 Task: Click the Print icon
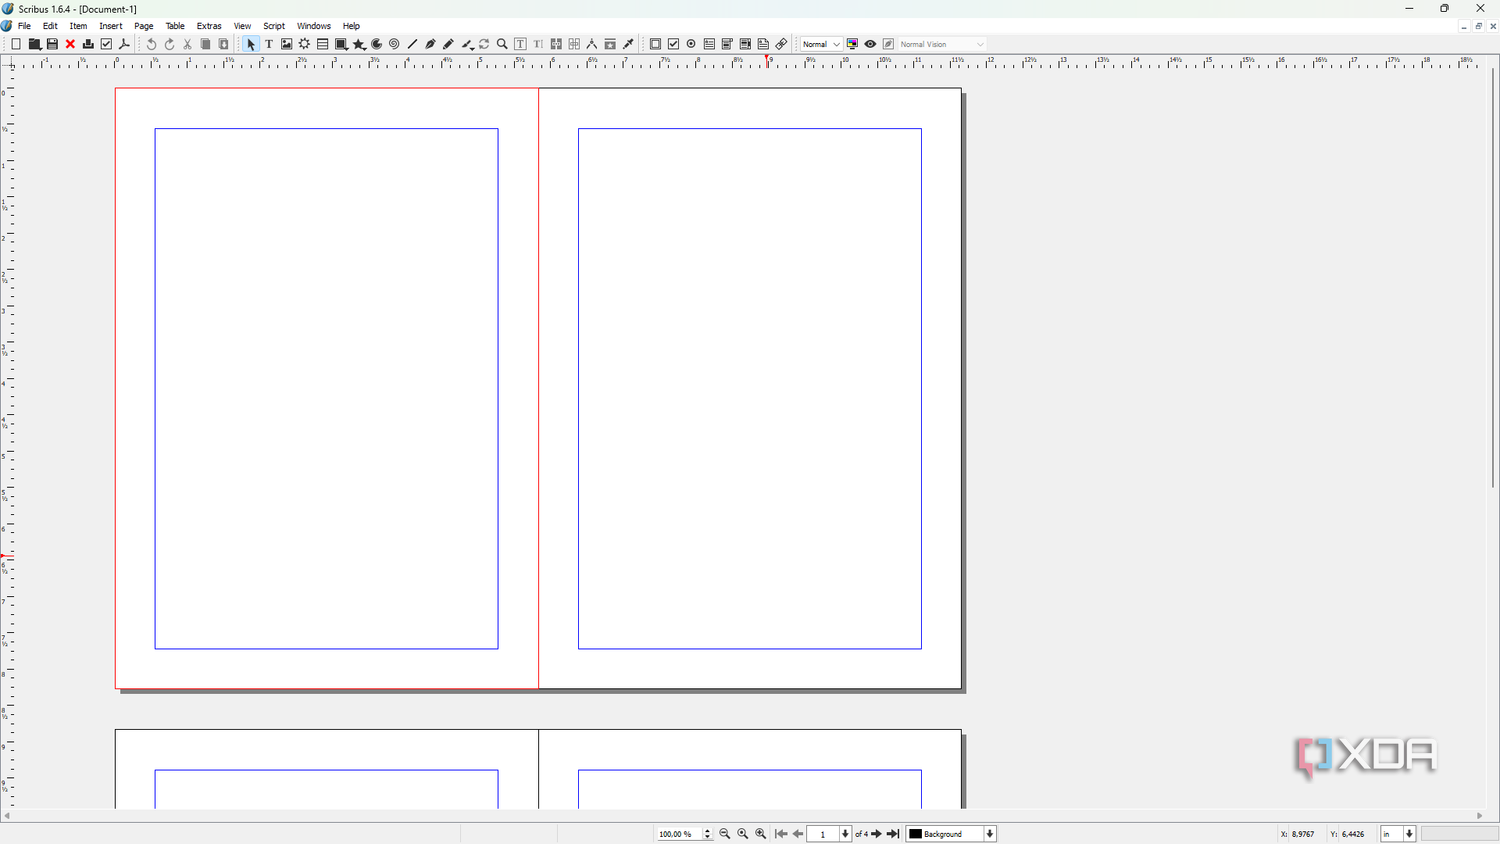[89, 44]
